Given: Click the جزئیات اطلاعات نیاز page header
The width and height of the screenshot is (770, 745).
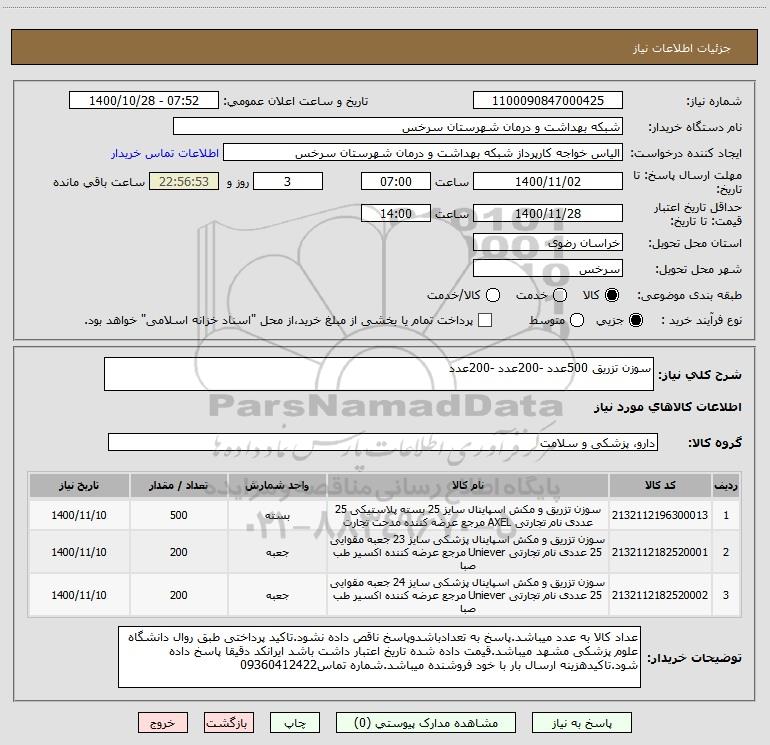Looking at the screenshot, I should 682,48.
